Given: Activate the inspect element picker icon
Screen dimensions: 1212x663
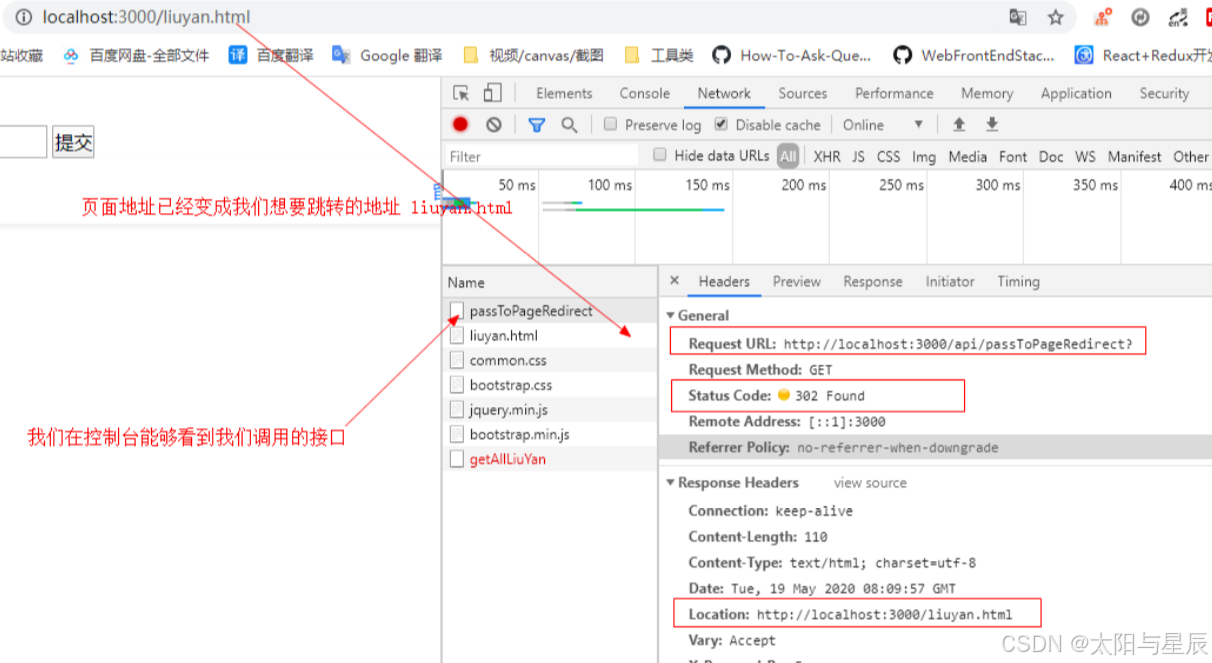Looking at the screenshot, I should 461,93.
